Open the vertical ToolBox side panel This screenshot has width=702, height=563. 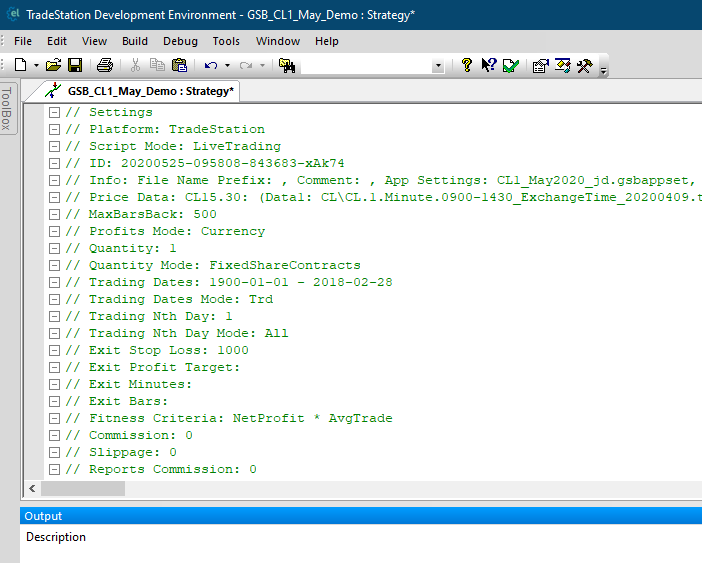[8, 108]
